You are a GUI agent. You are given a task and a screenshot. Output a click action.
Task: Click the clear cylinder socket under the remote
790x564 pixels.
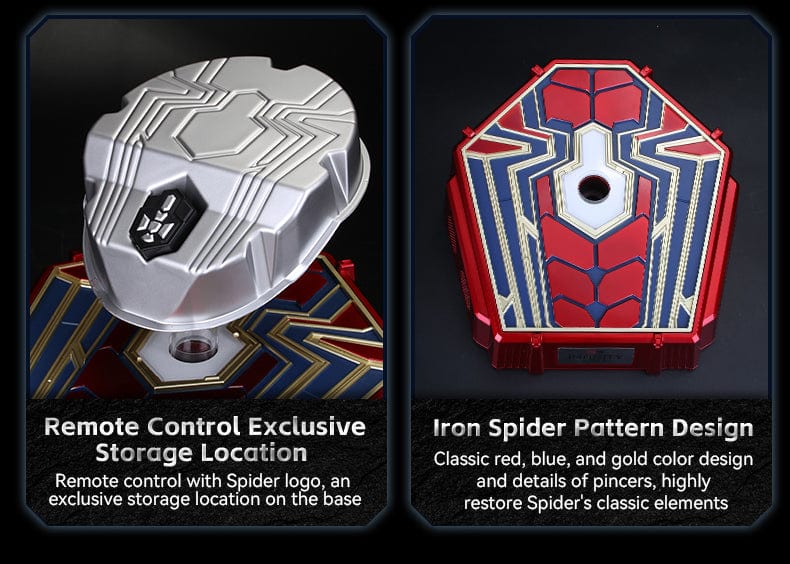[193, 346]
